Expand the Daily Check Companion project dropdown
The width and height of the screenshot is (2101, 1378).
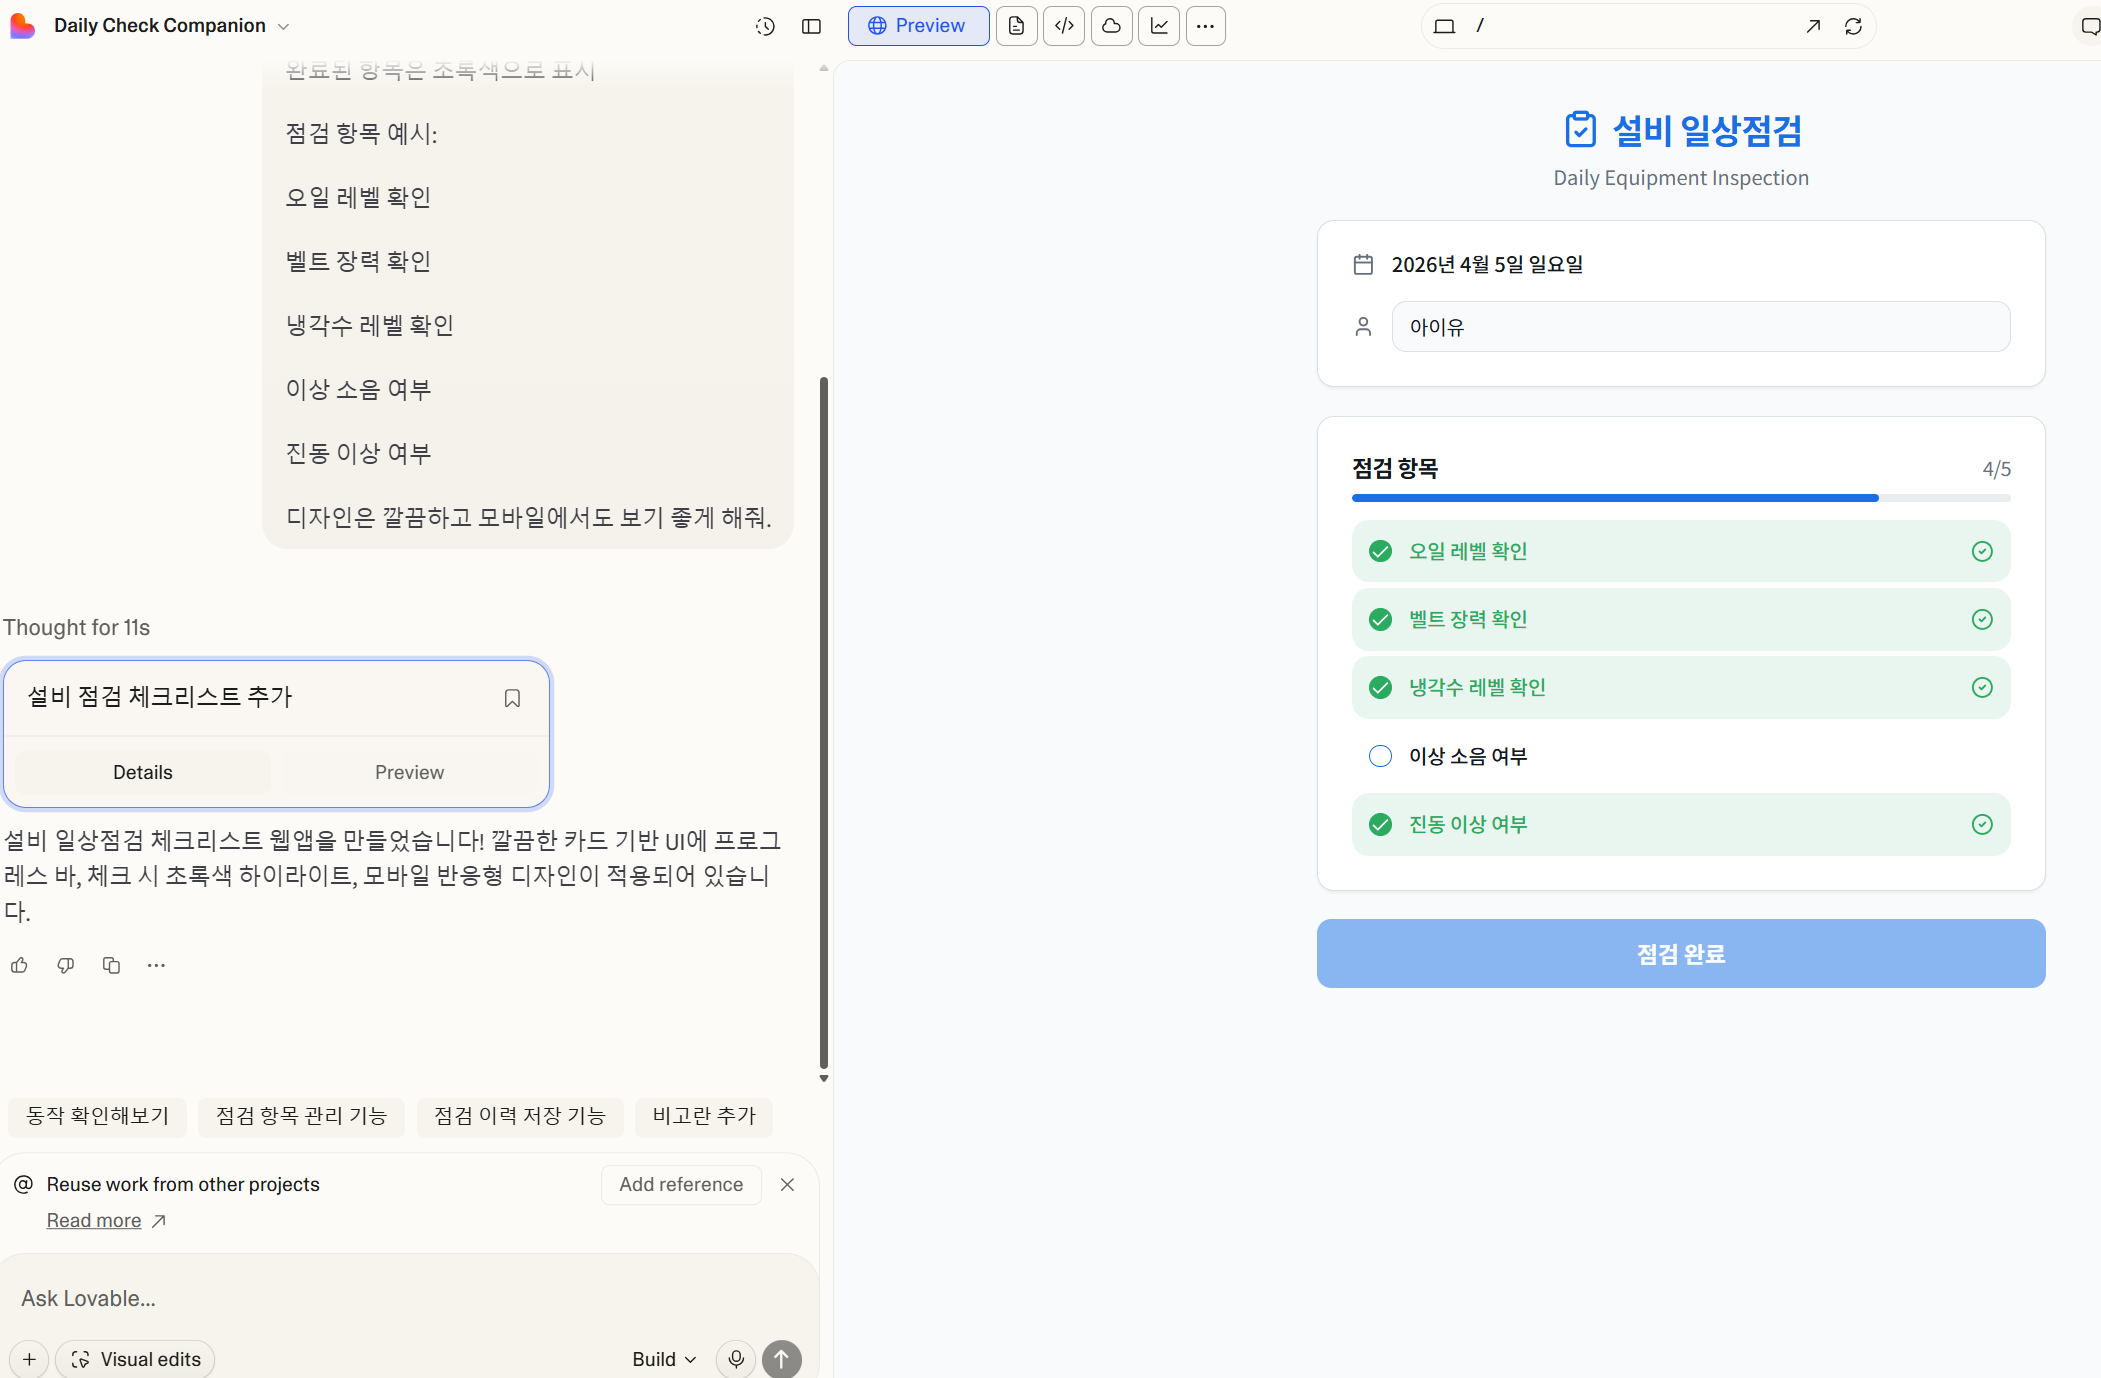click(283, 26)
